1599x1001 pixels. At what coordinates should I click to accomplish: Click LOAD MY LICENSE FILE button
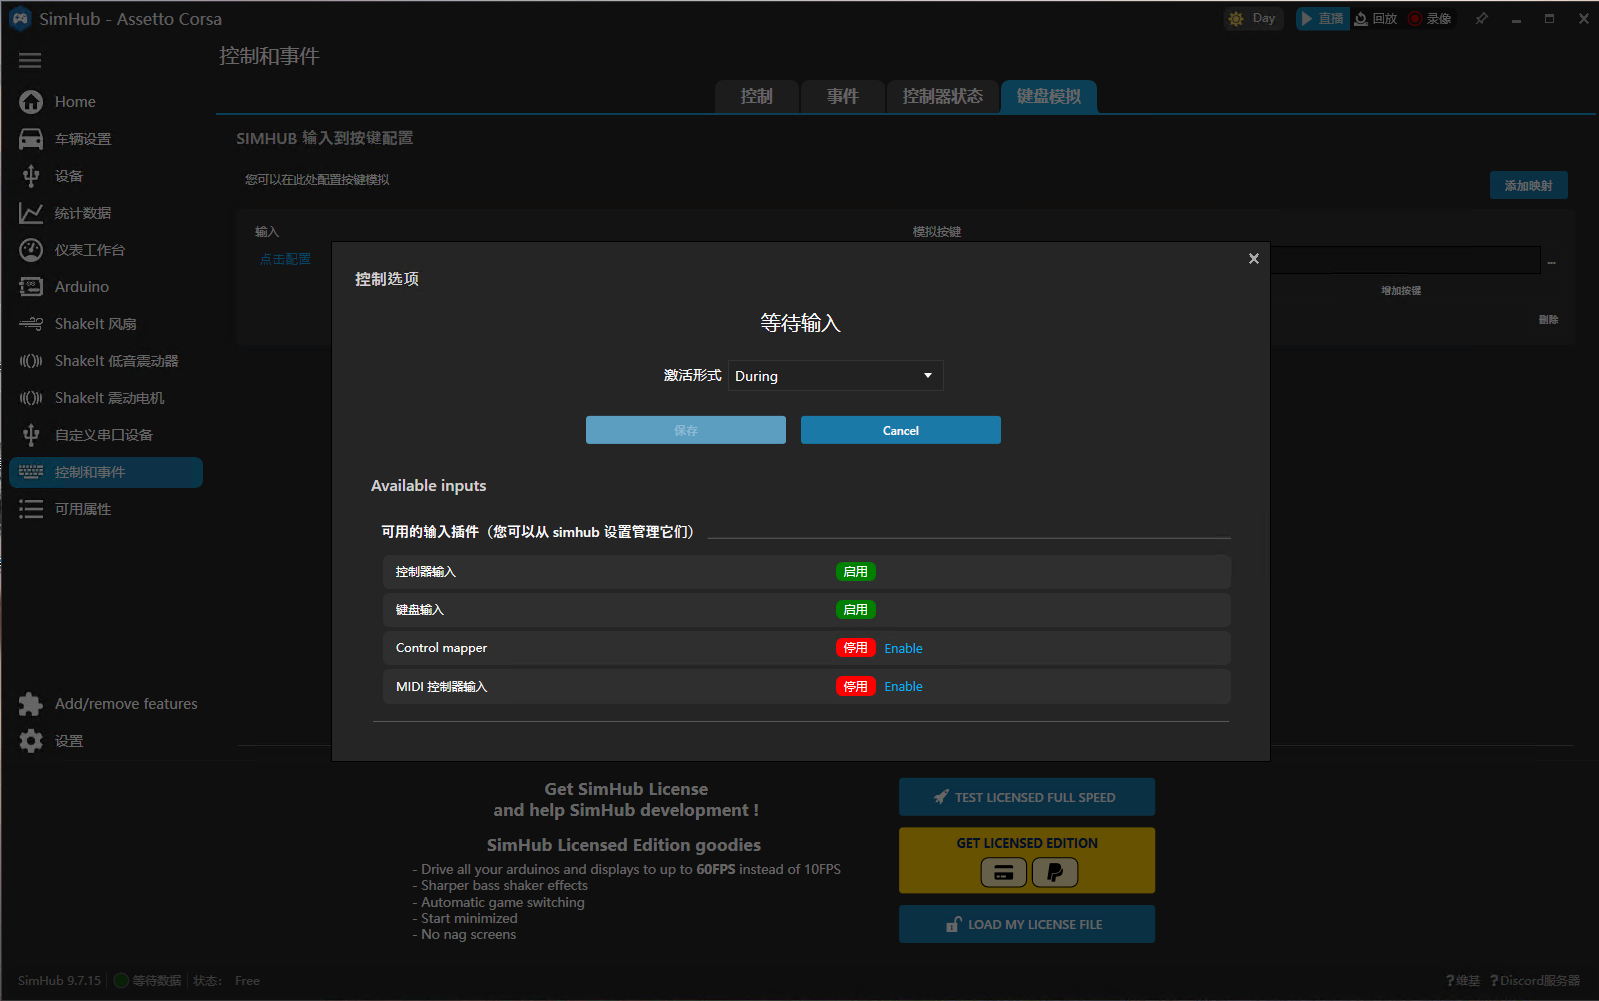[1027, 924]
